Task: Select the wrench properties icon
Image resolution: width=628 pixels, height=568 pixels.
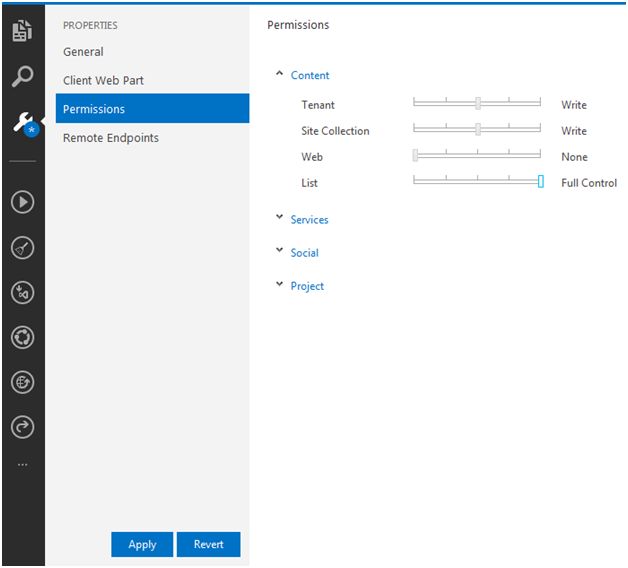Action: pos(22,123)
